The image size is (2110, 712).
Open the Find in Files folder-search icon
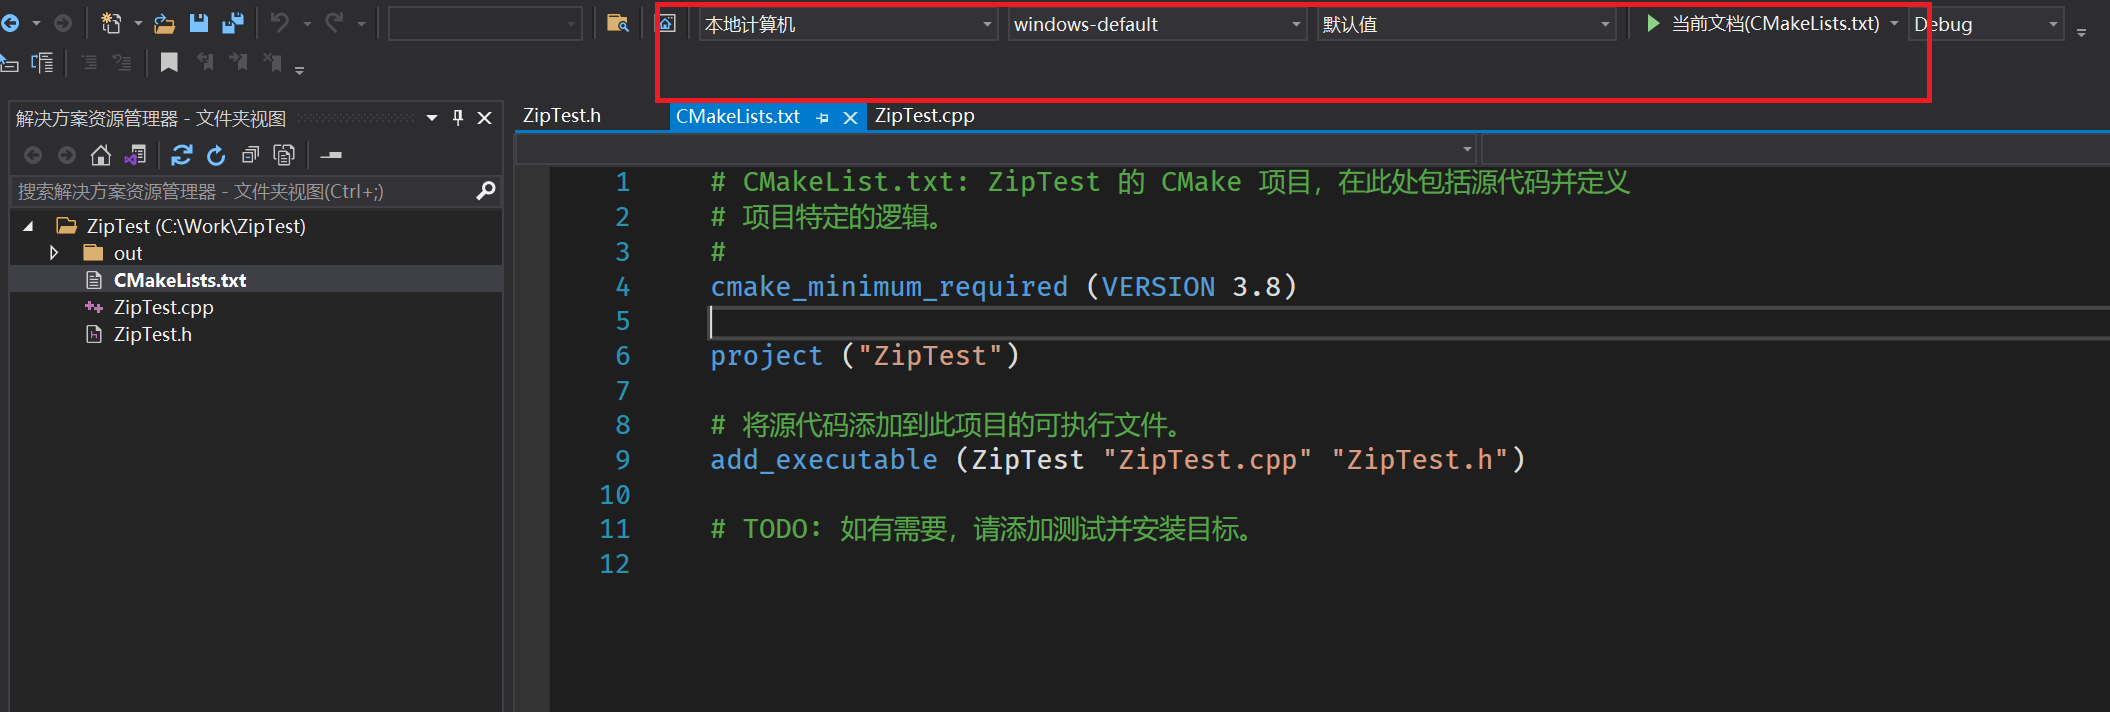[617, 22]
